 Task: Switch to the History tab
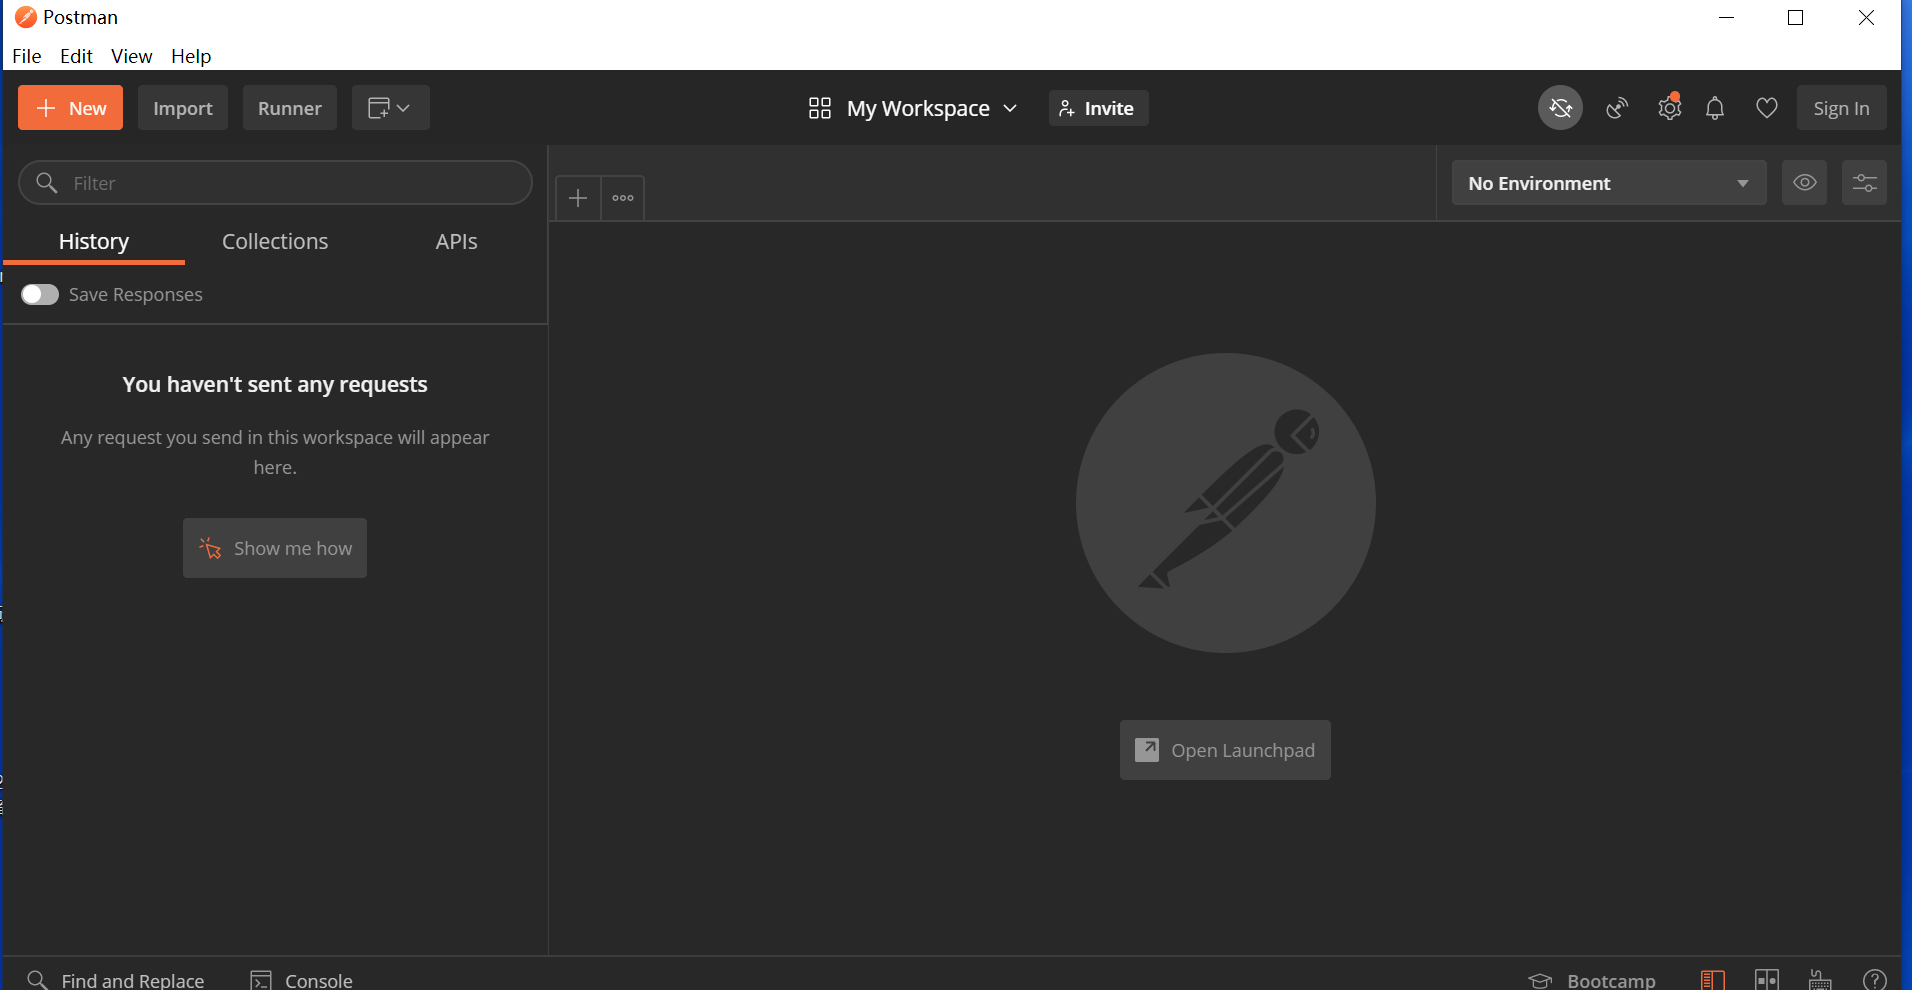click(x=94, y=241)
